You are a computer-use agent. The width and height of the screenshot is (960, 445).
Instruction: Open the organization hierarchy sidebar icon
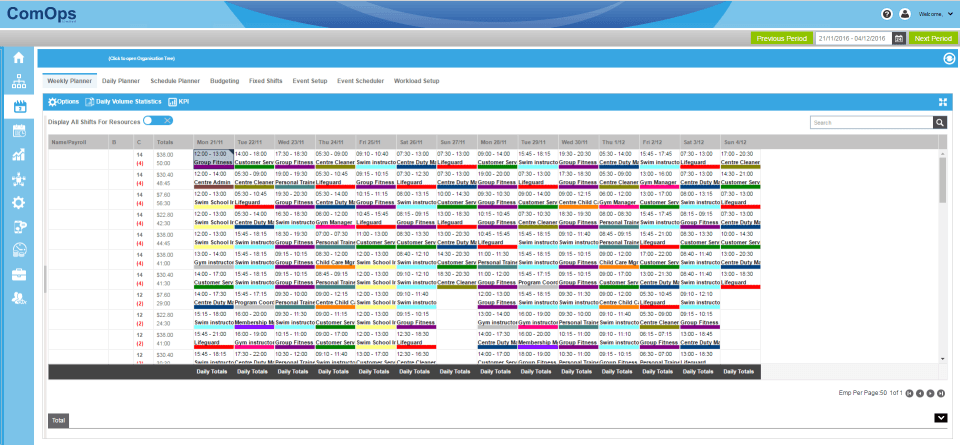click(18, 81)
